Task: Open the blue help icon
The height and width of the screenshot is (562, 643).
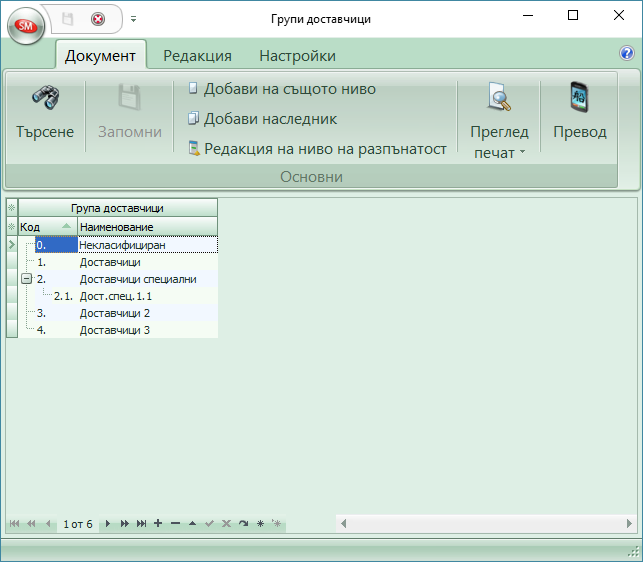Action: click(627, 53)
